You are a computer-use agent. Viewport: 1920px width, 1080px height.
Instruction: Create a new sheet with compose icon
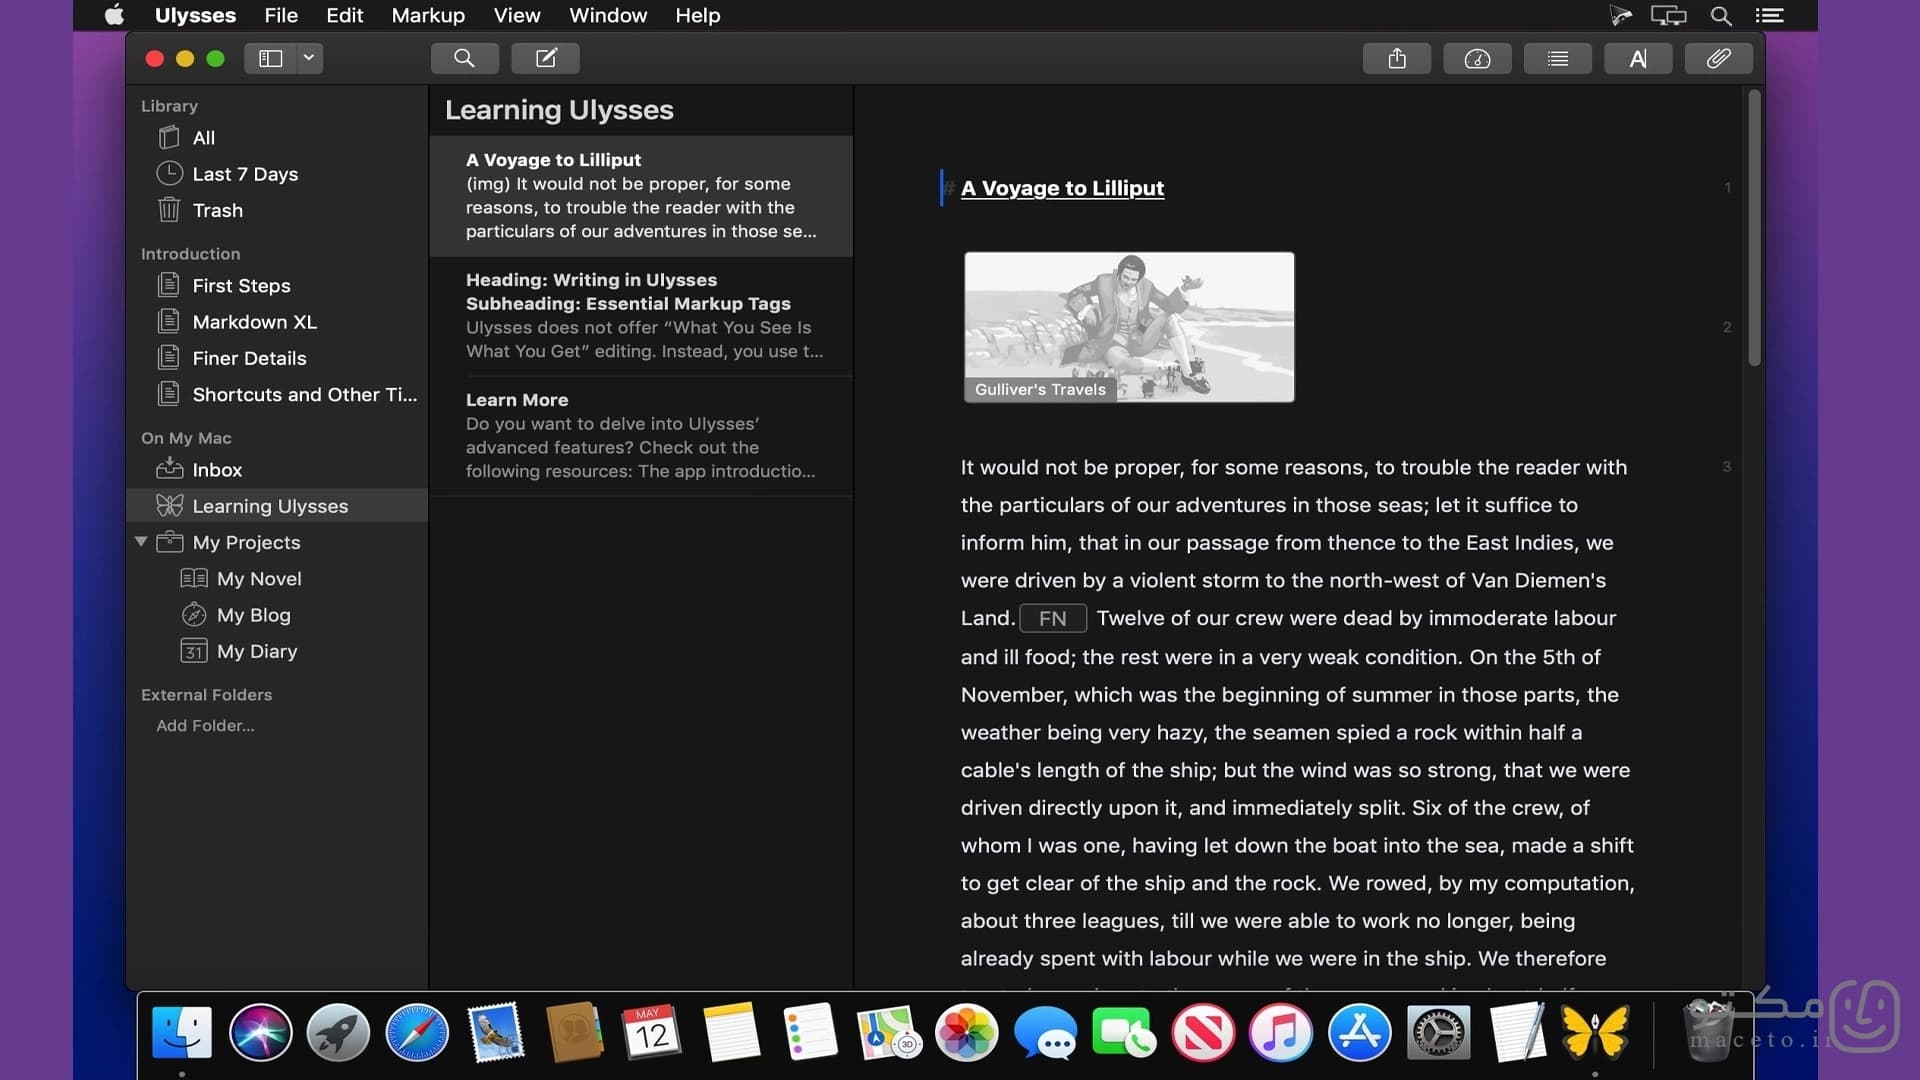(545, 58)
